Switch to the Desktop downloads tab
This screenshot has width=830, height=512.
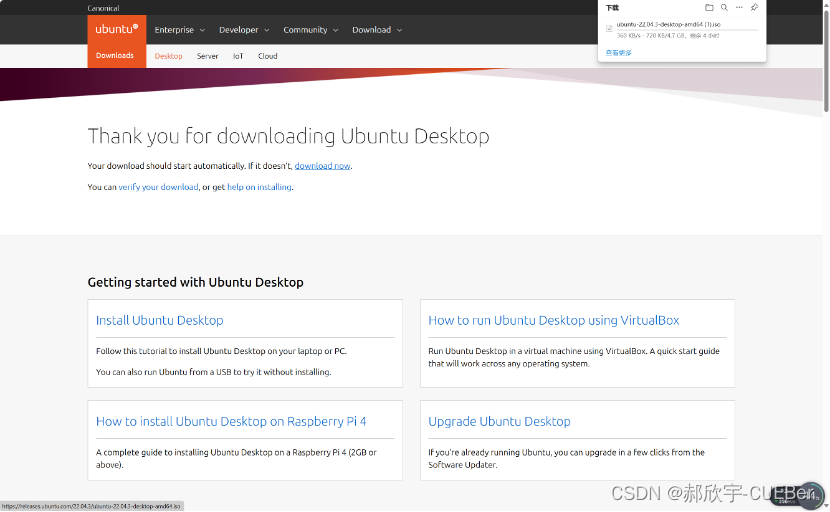click(x=168, y=56)
